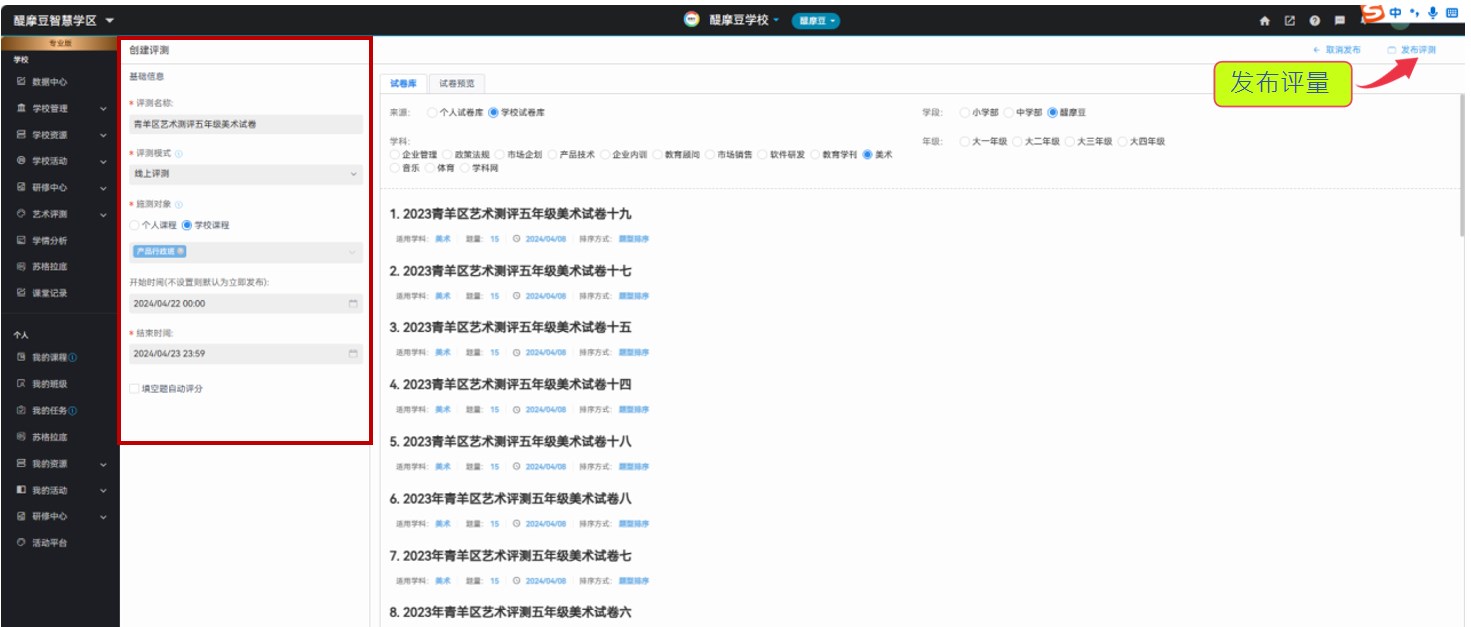Open the 醒摩豆智慧学区 dropdown arrow

pos(110,21)
